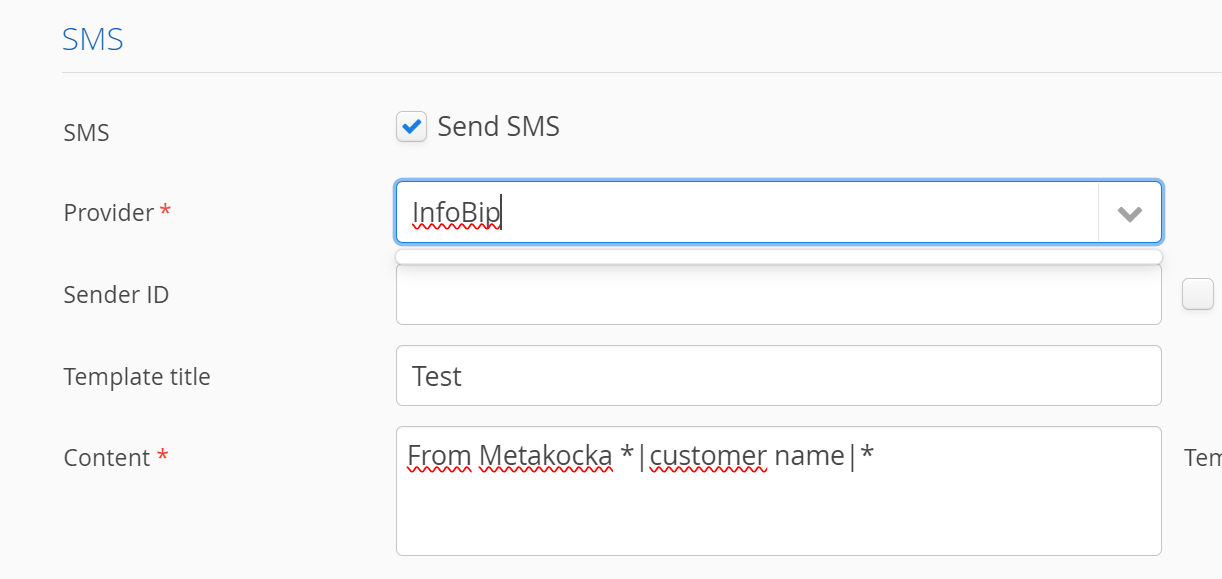Click the customer name placeholder in Content
The width and height of the screenshot is (1222, 579).
tap(747, 456)
